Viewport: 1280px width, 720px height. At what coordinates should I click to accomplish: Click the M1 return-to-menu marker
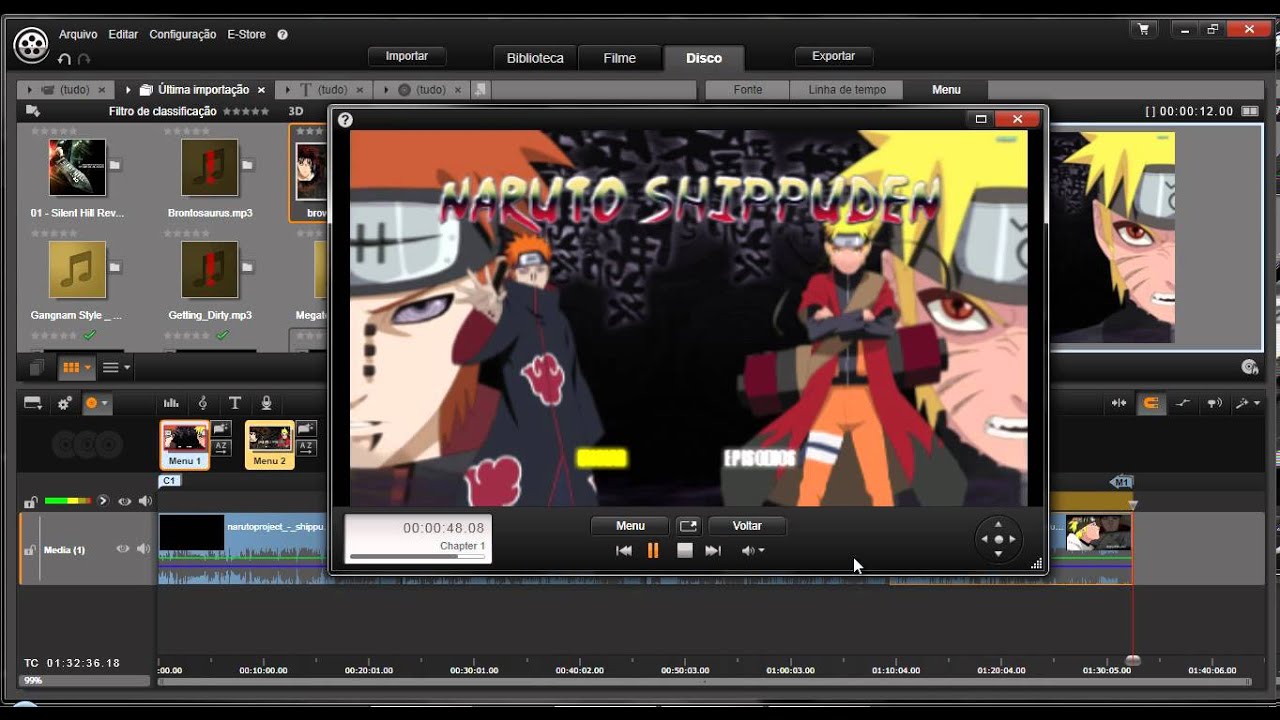coord(1121,482)
